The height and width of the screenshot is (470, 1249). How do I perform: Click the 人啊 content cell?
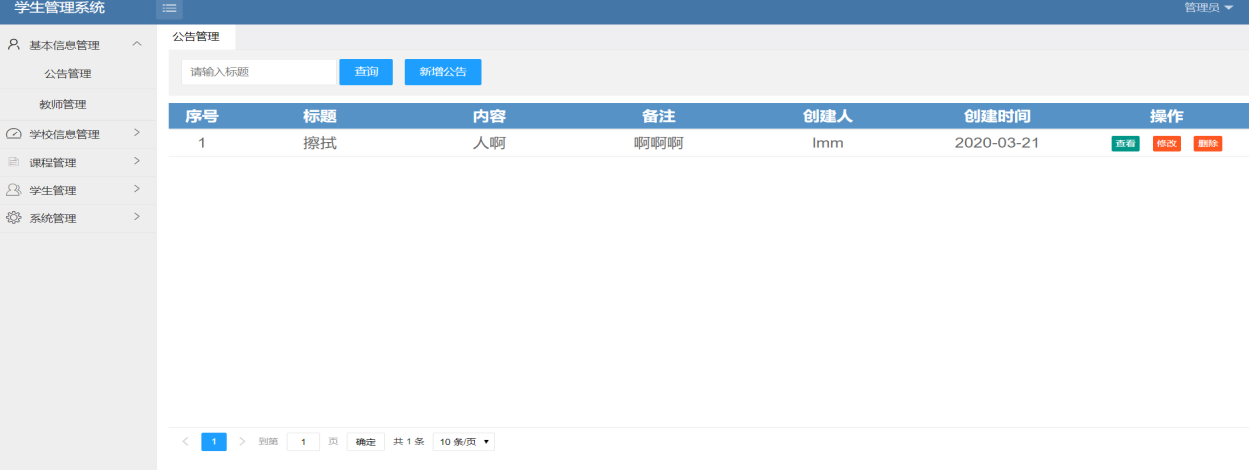pyautogui.click(x=489, y=143)
